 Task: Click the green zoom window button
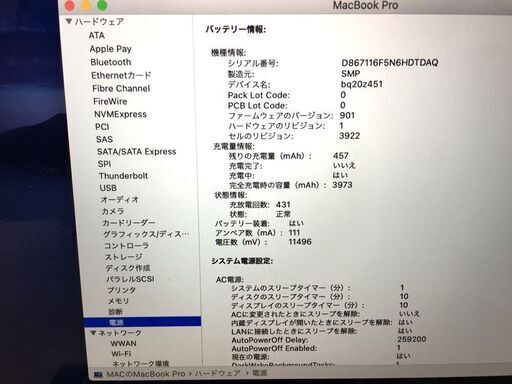(102, 5)
